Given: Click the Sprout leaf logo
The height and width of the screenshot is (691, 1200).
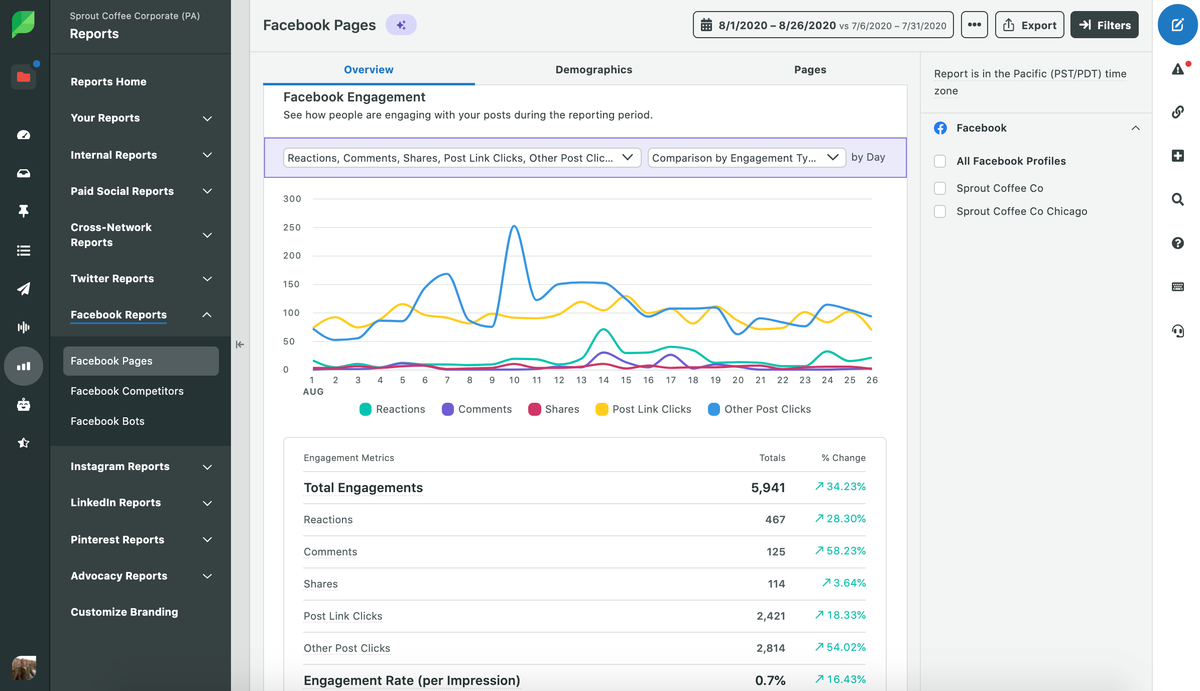Looking at the screenshot, I should click(24, 25).
